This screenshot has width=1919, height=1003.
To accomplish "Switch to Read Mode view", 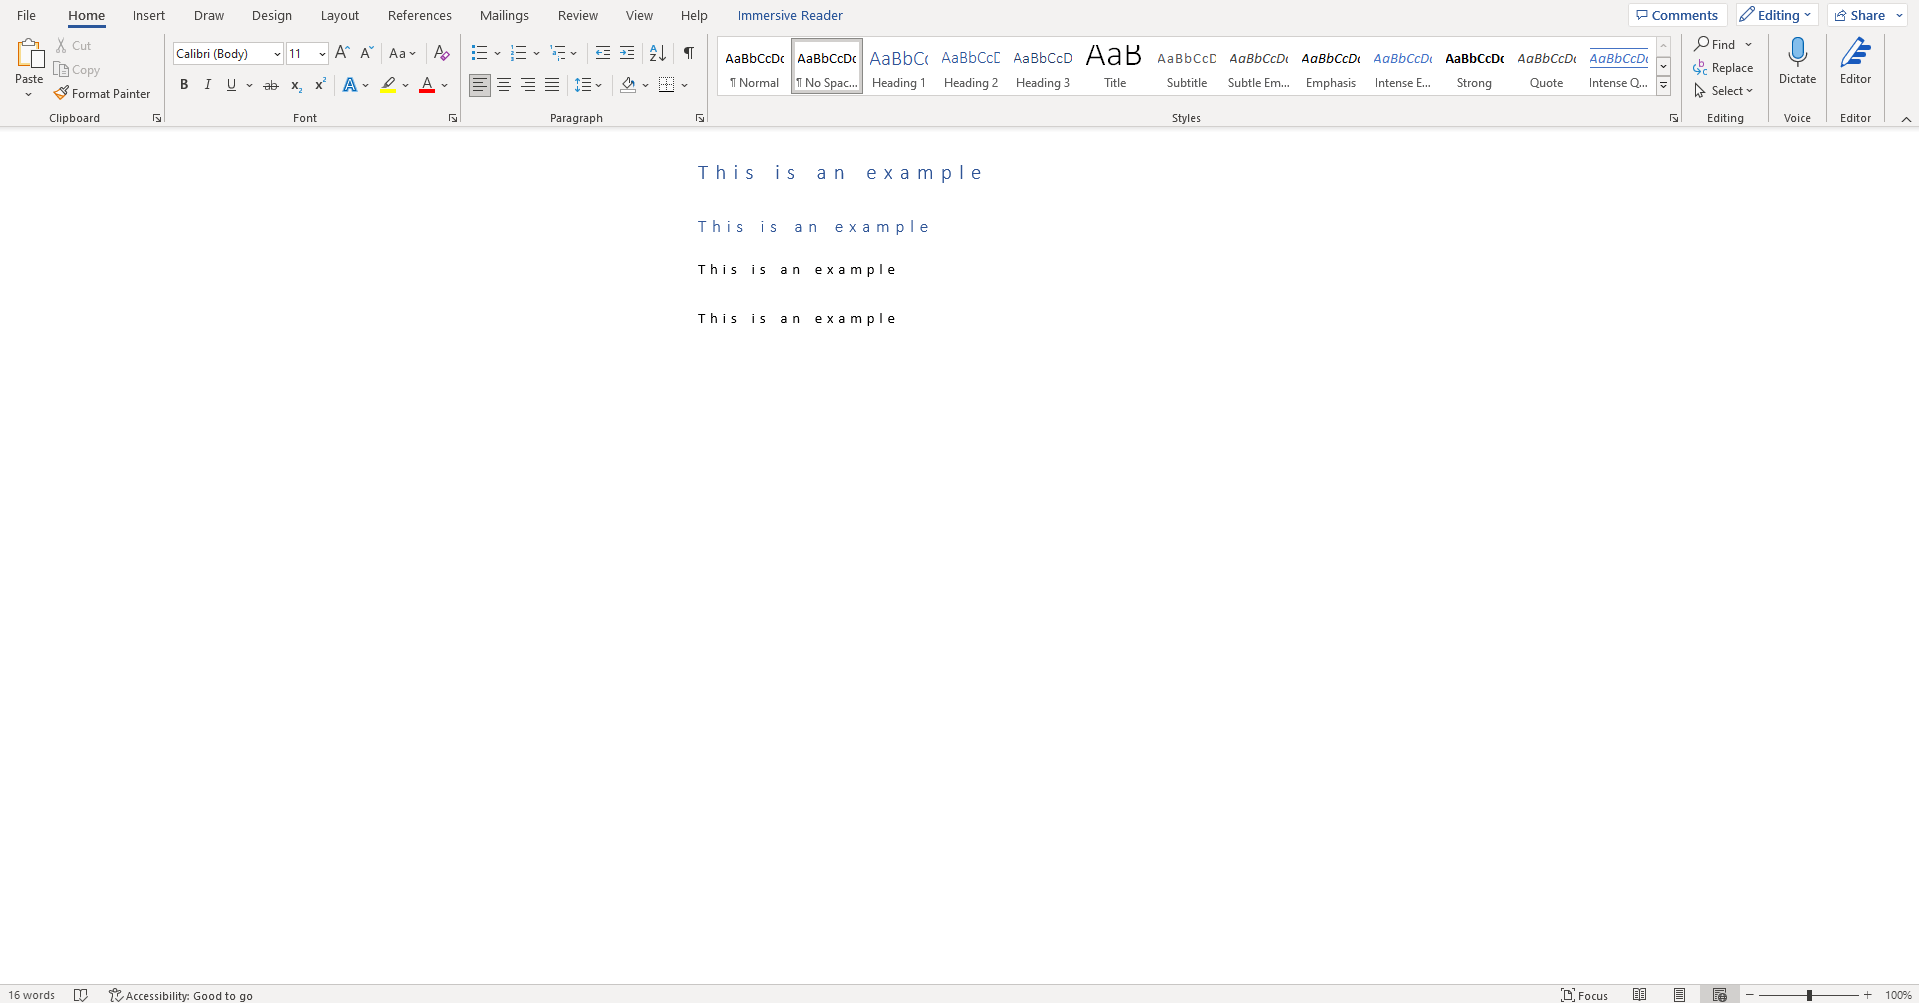I will pyautogui.click(x=1640, y=995).
